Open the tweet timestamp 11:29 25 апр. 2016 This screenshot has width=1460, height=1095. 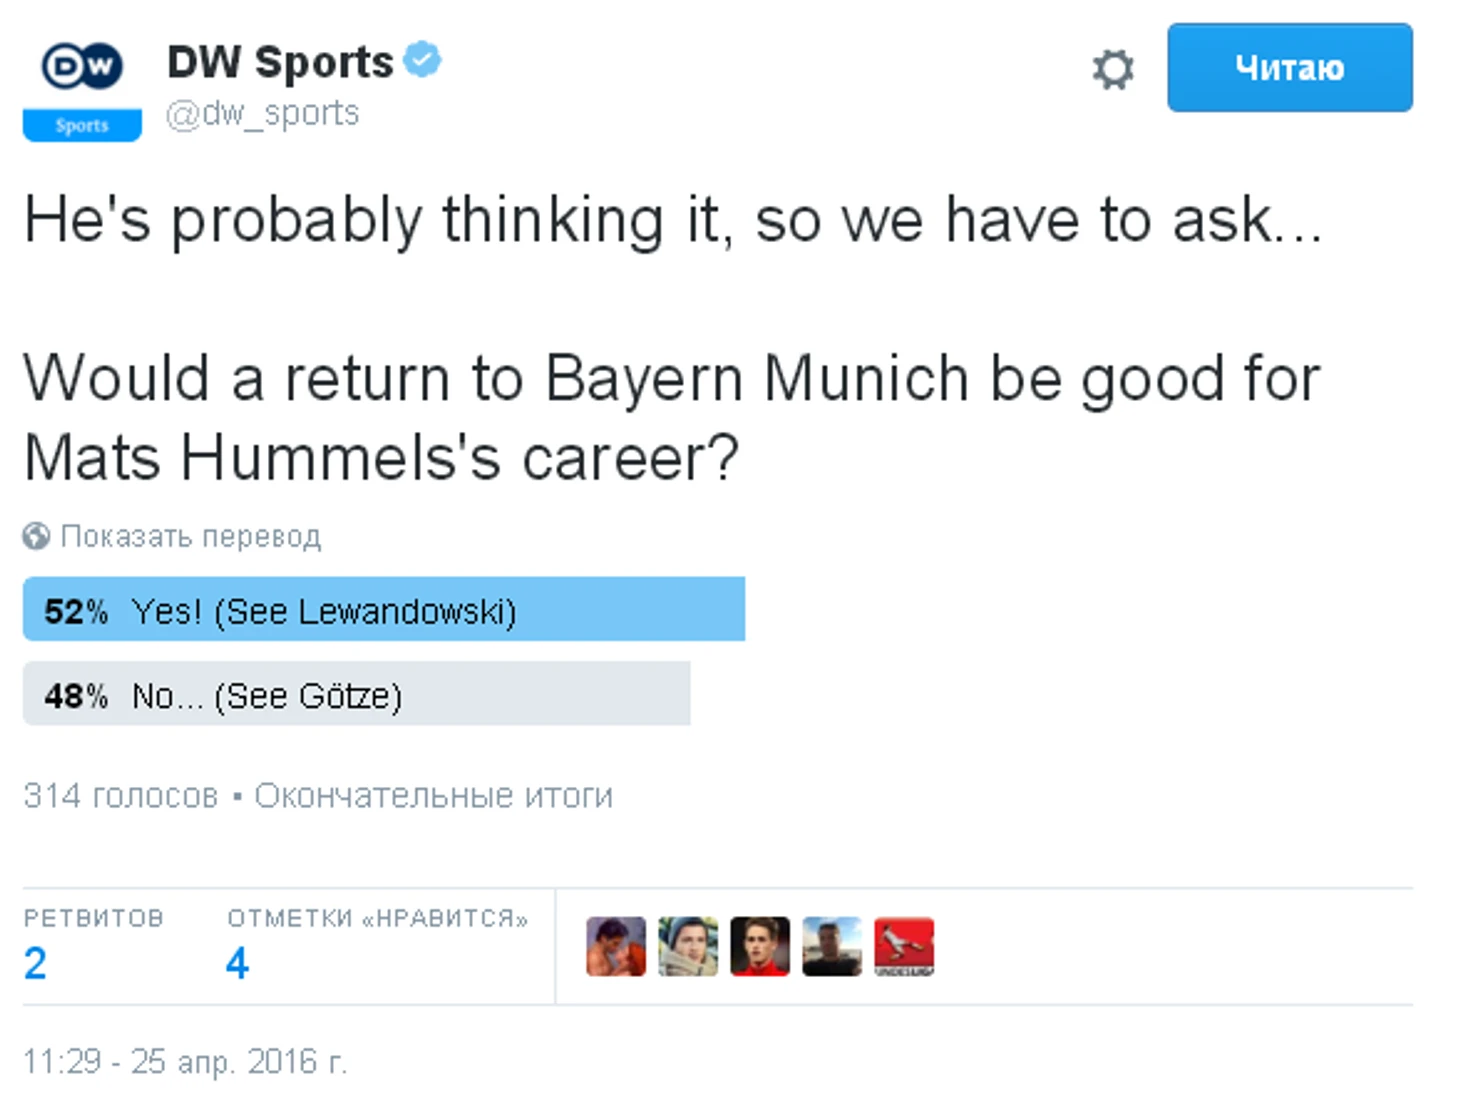tap(185, 1061)
